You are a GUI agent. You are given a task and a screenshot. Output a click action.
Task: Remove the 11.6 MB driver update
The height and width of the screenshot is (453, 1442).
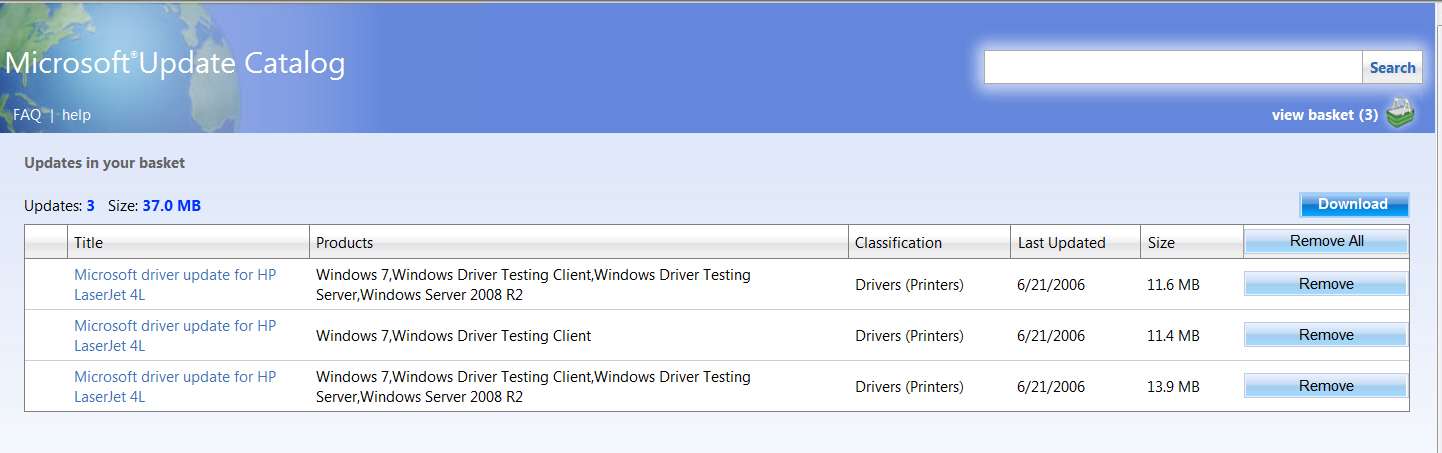[1326, 284]
